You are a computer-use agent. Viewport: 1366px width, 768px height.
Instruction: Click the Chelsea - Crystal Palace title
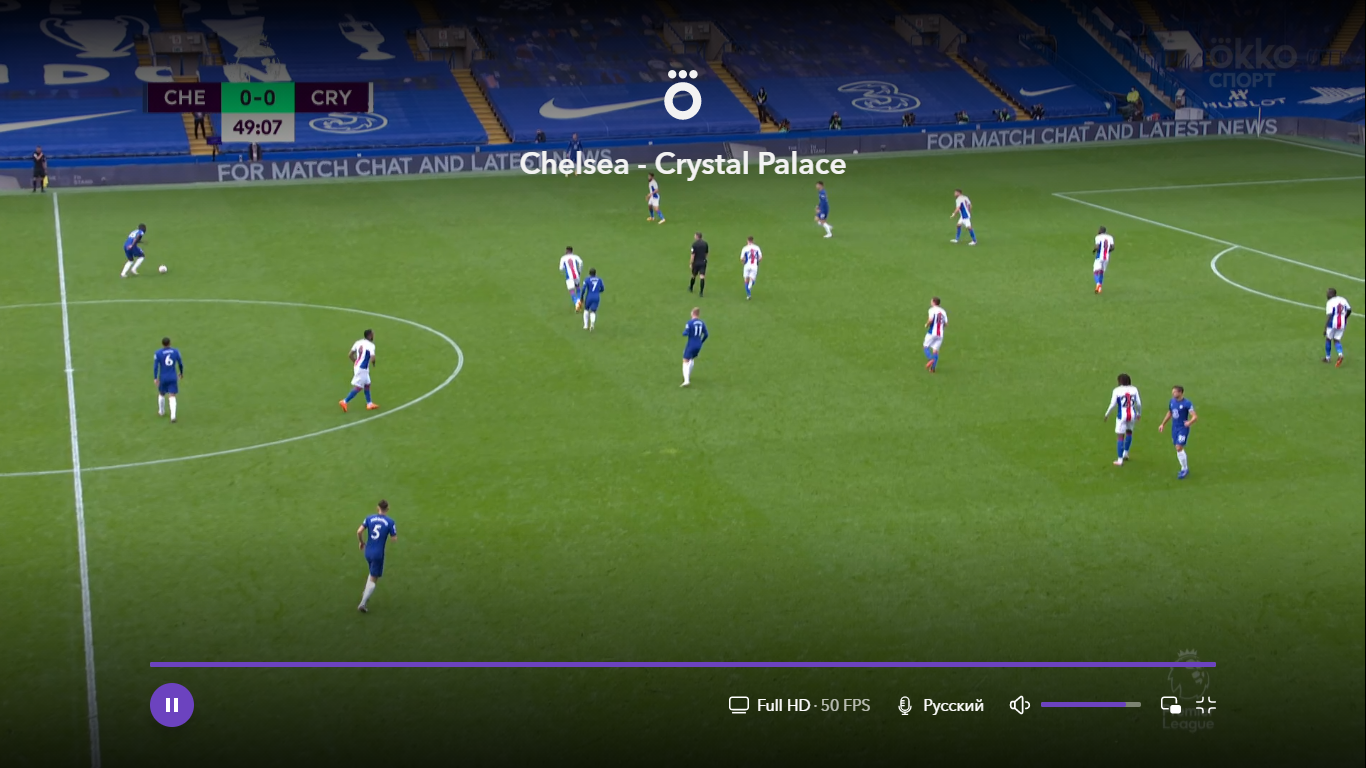pyautogui.click(x=683, y=164)
